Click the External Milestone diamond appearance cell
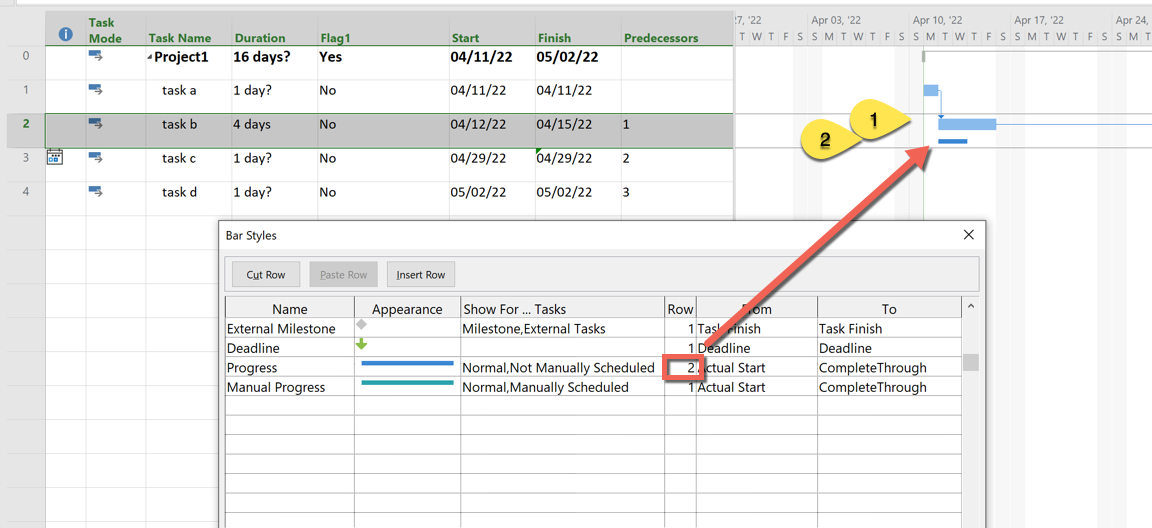The height and width of the screenshot is (528, 1152). point(407,329)
